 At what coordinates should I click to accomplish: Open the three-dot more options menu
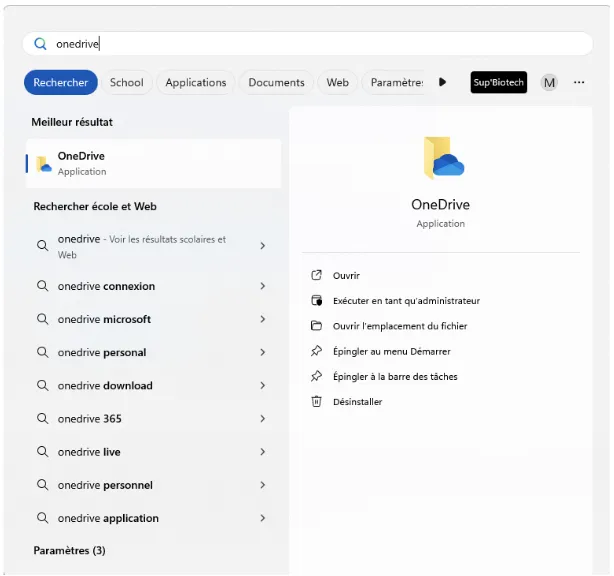click(x=579, y=82)
